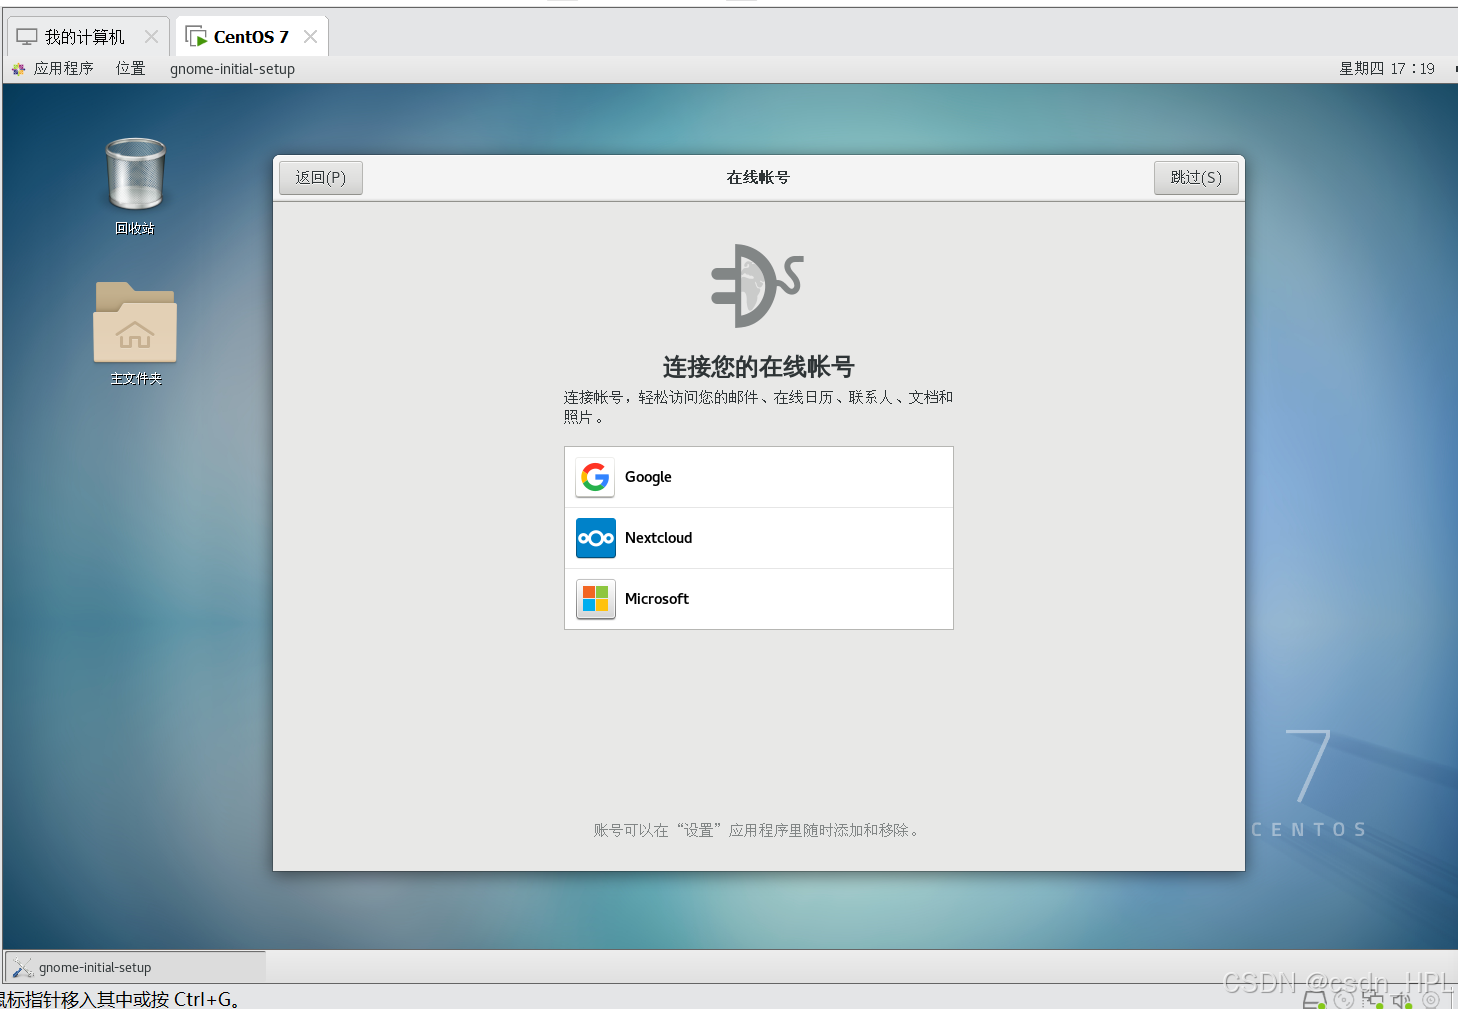The image size is (1458, 1009).
Task: Click the 连接您的在线帐号 heading
Action: [x=759, y=366]
